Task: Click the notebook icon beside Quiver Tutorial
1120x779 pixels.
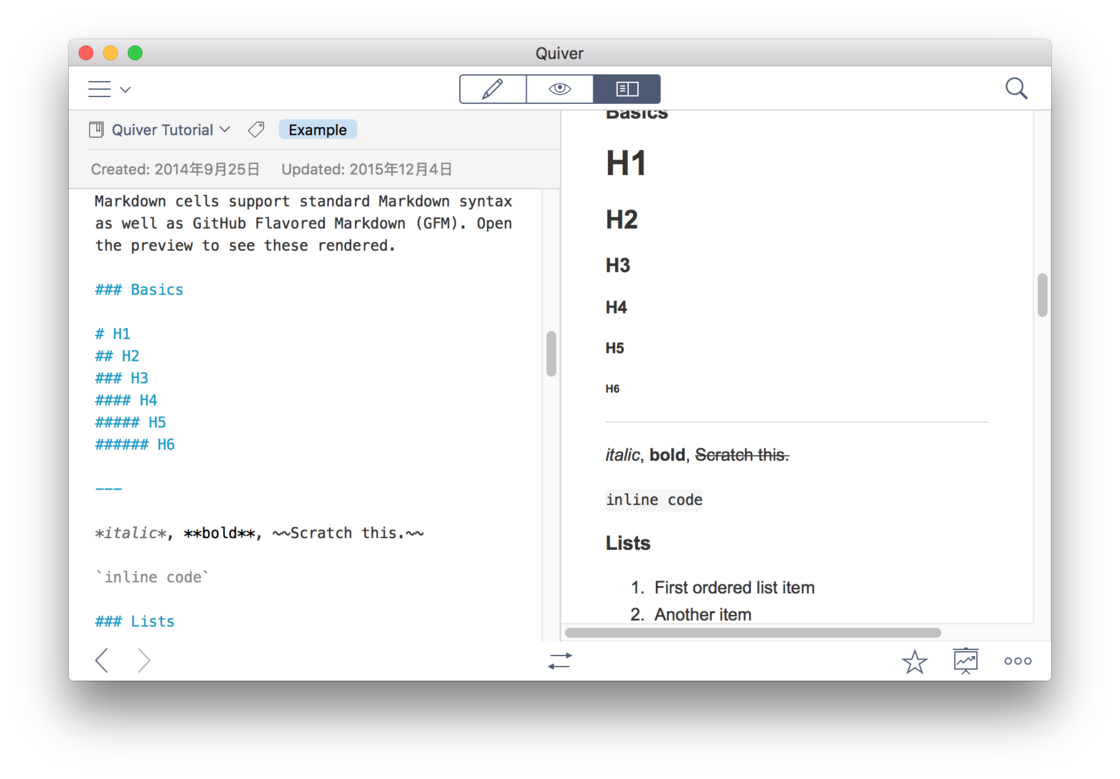Action: [96, 130]
